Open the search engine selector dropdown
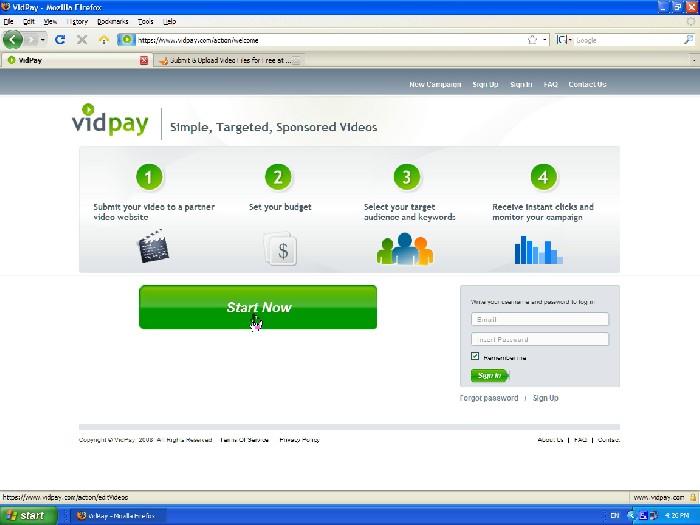This screenshot has height=525, width=700. point(564,40)
